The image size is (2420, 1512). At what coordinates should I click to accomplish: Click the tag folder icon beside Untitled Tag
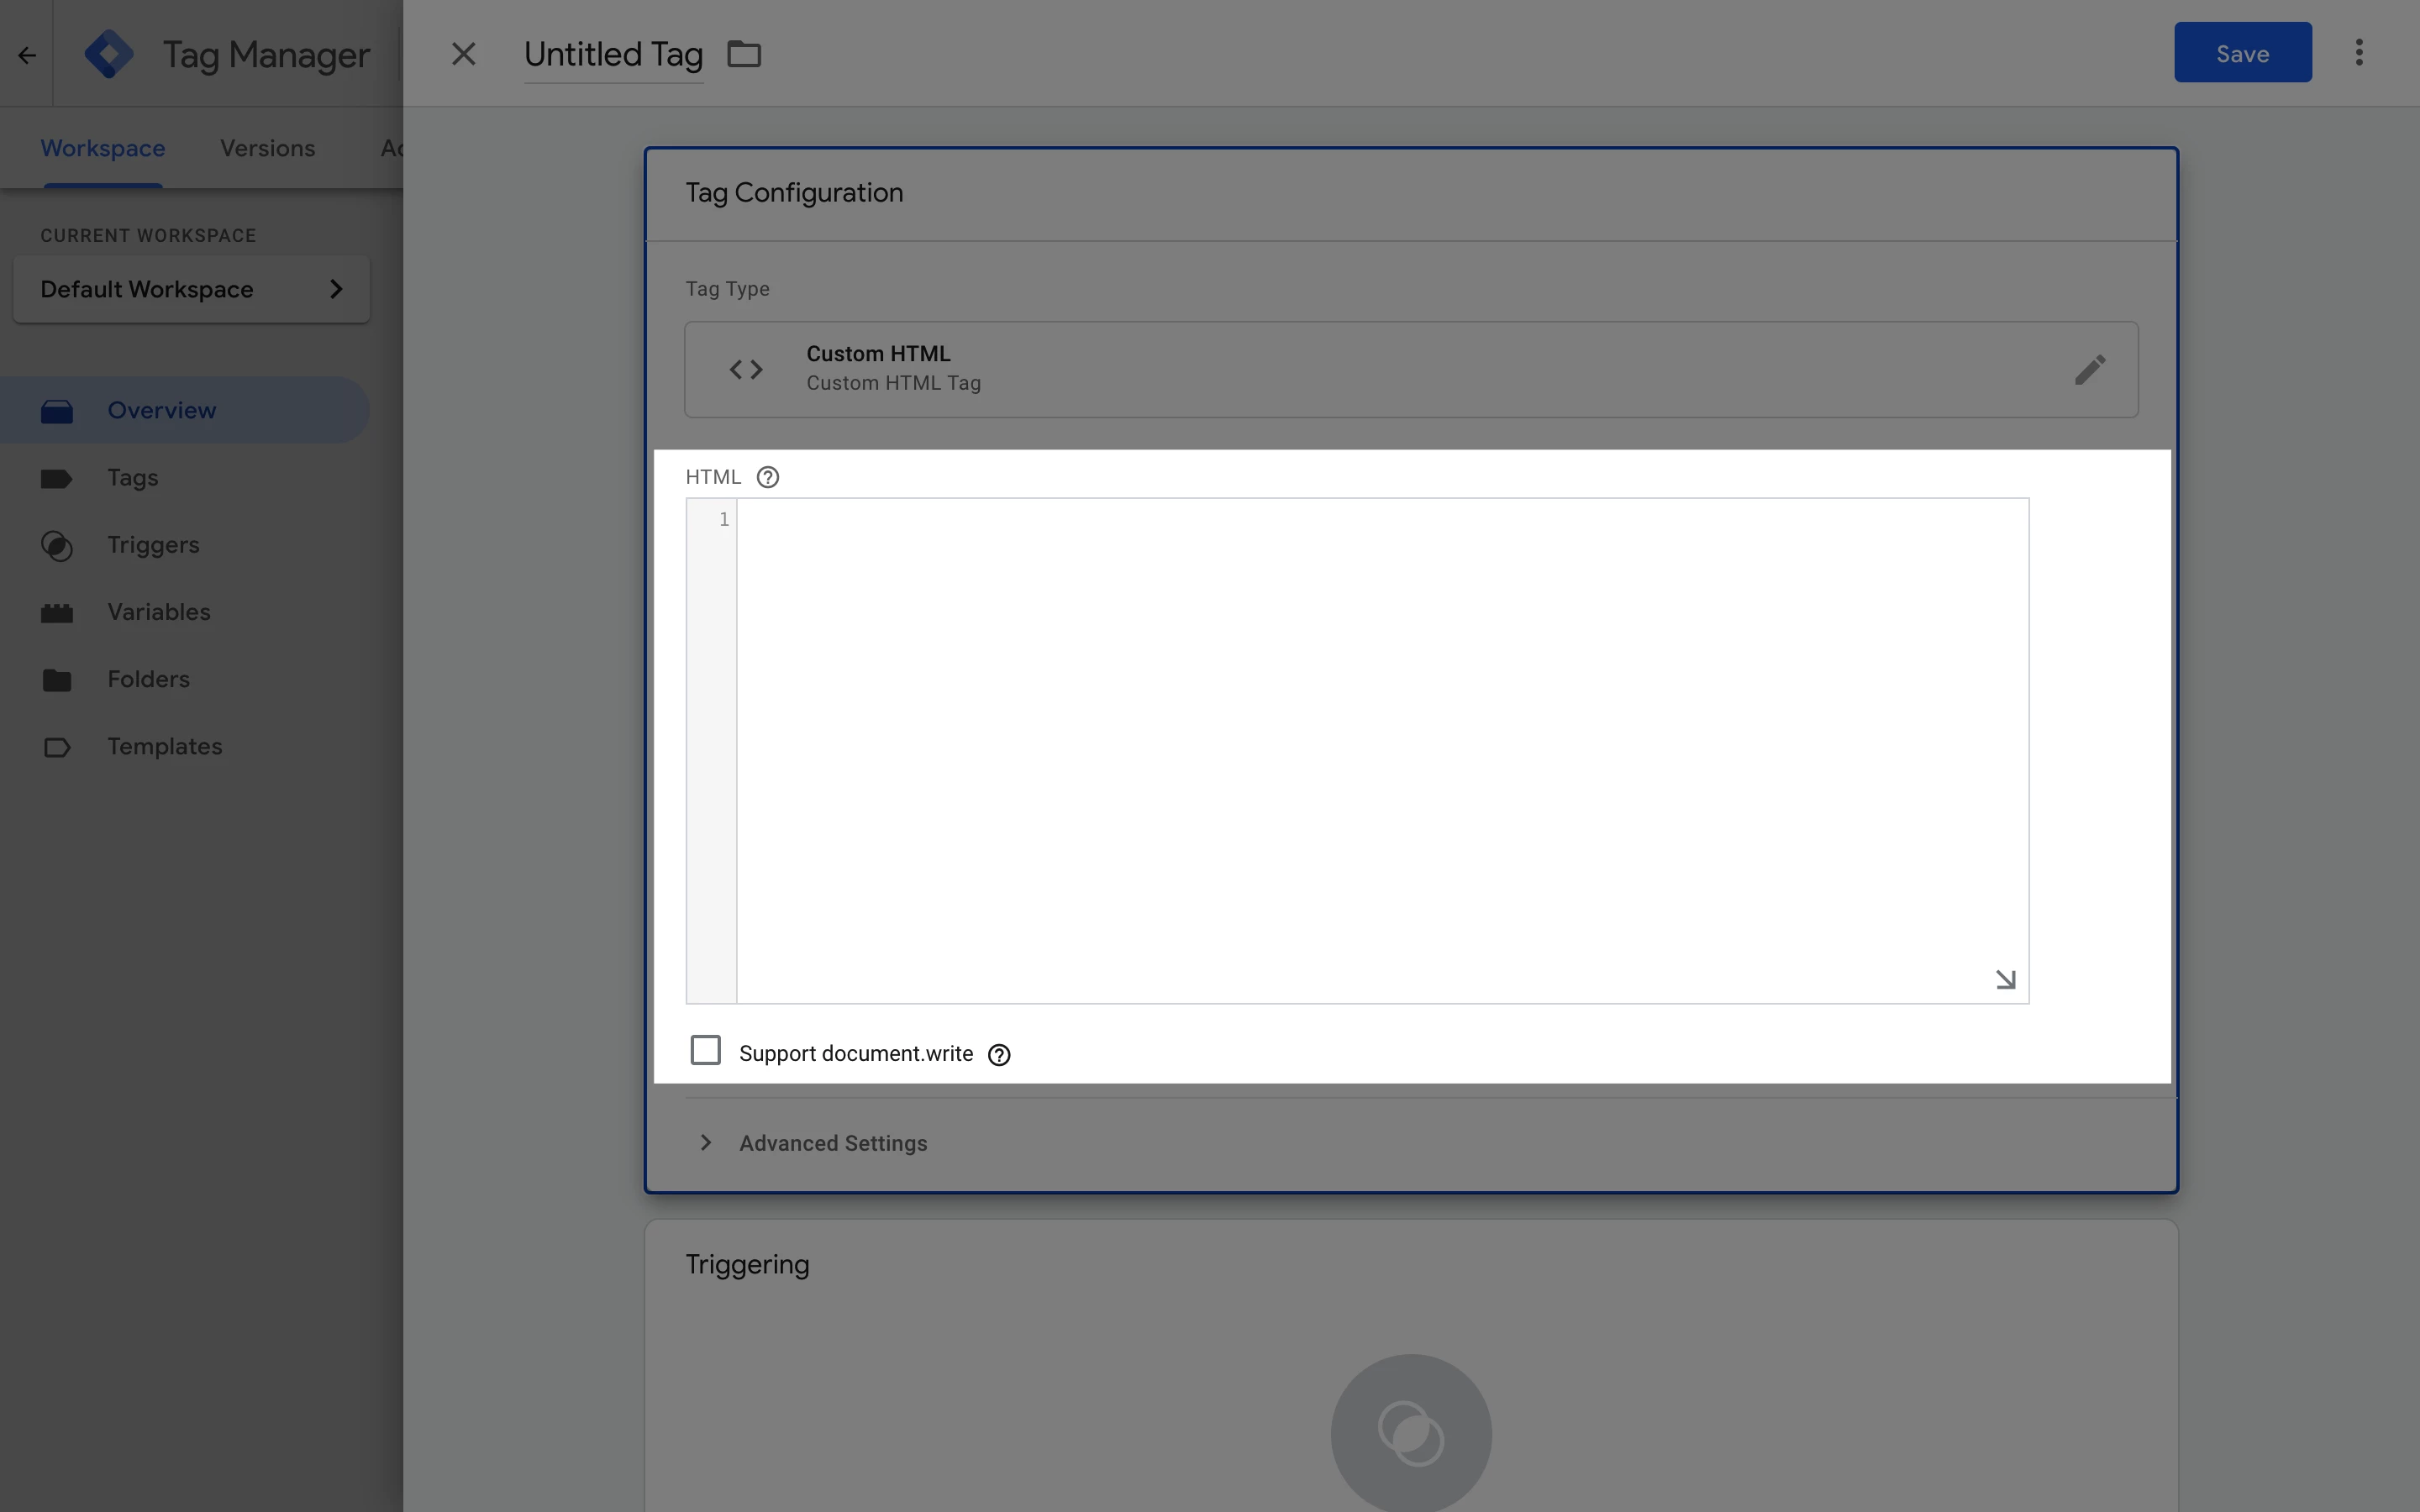click(x=743, y=54)
